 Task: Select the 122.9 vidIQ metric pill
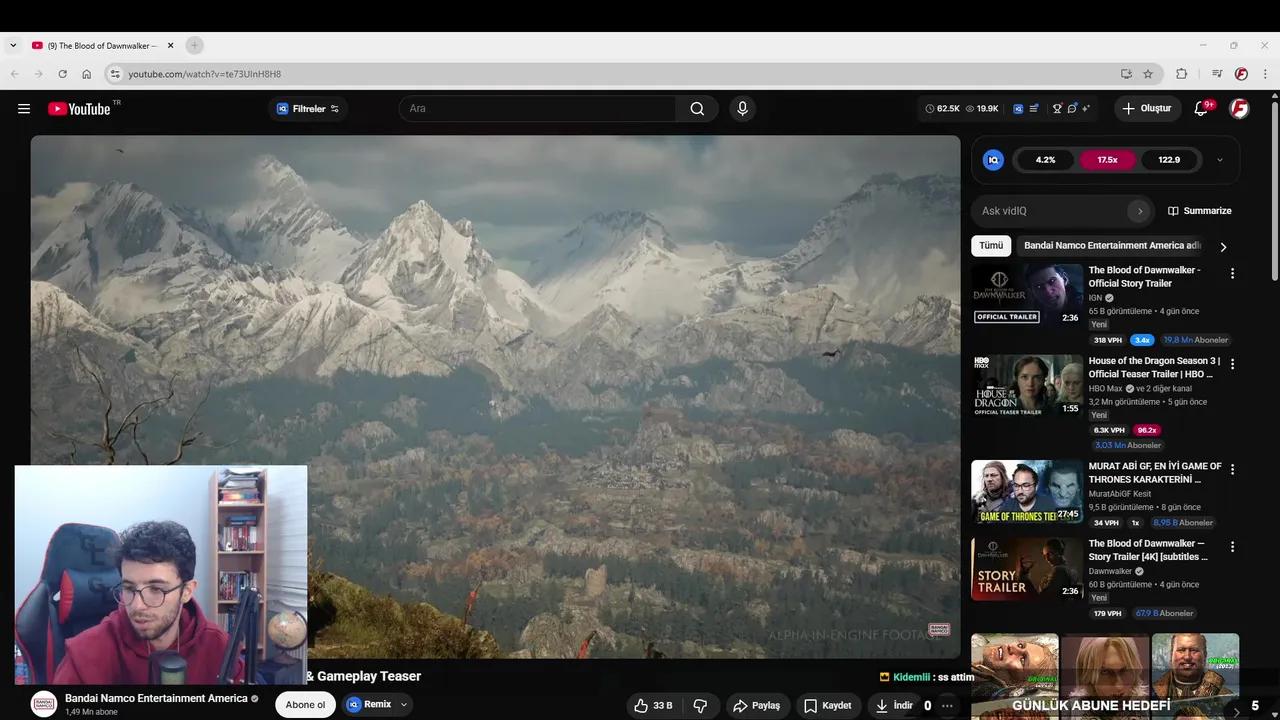click(1169, 160)
